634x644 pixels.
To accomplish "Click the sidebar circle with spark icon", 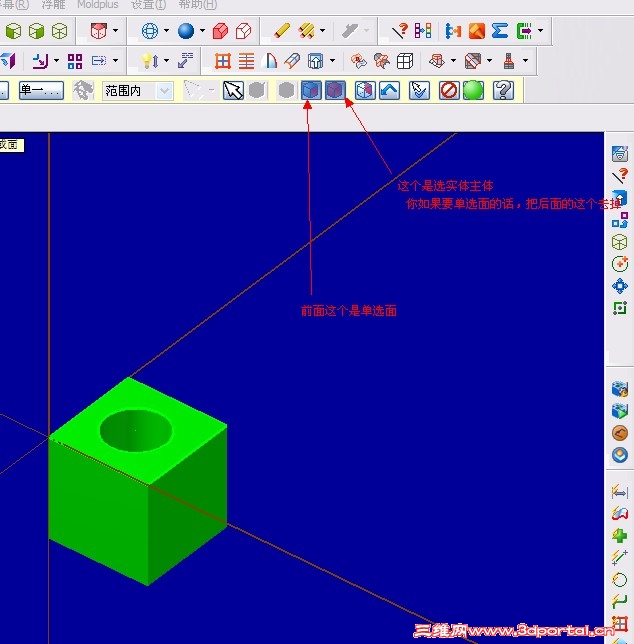I will (x=620, y=580).
